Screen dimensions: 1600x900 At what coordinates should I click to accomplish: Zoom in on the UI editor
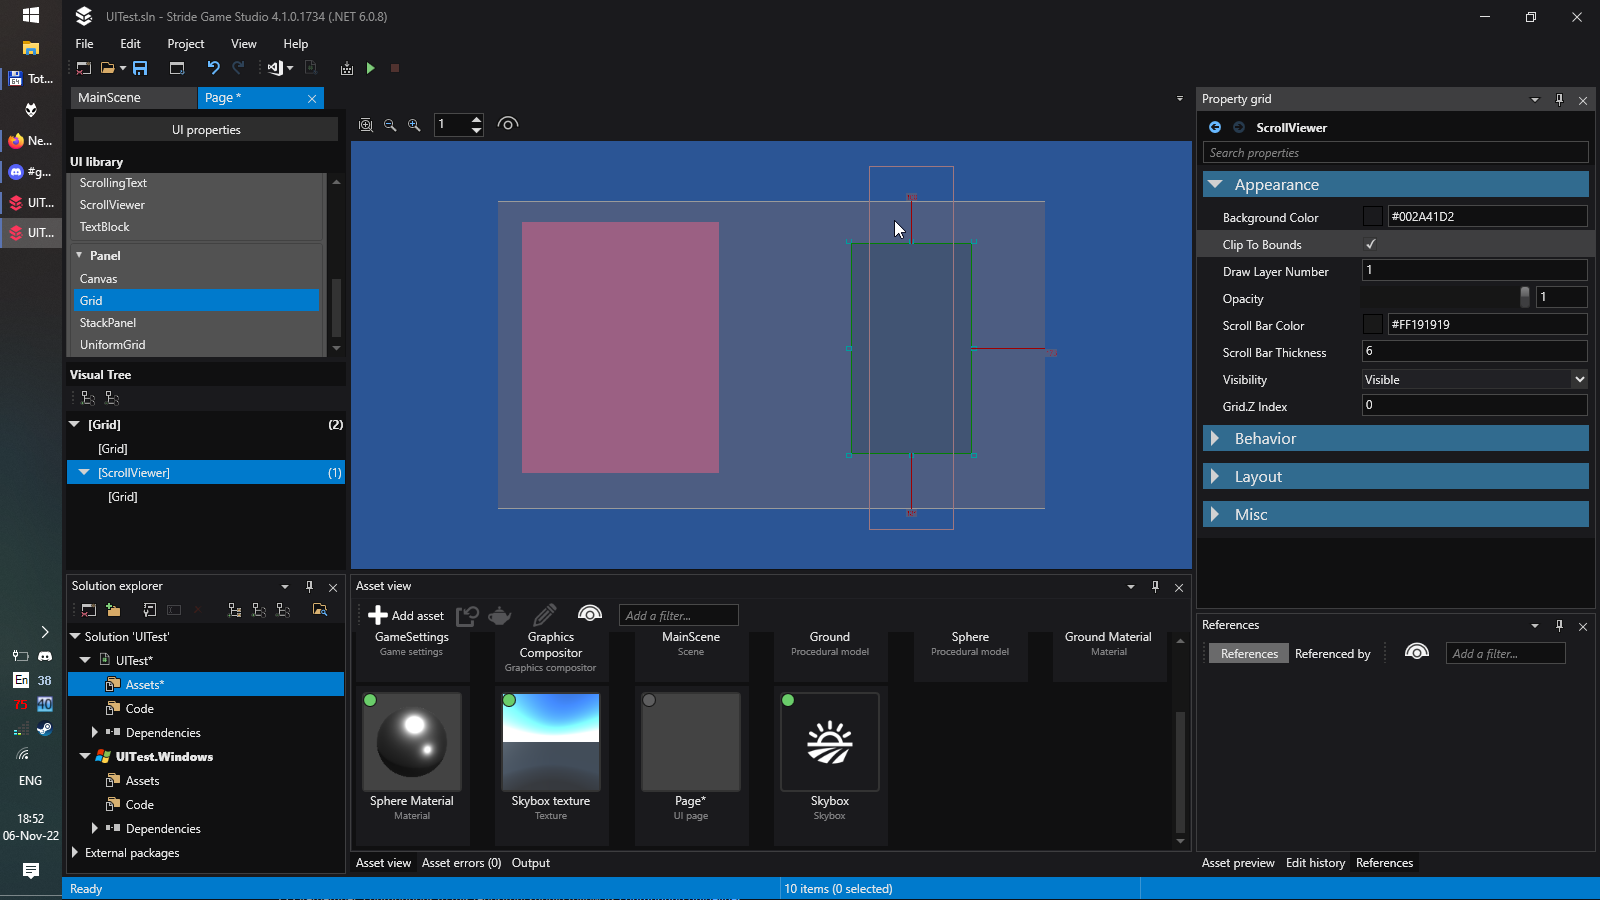tap(414, 125)
